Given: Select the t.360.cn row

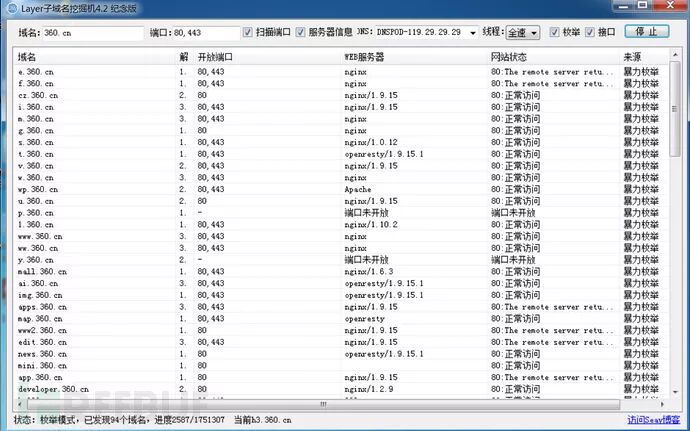Looking at the screenshot, I should 341,154.
